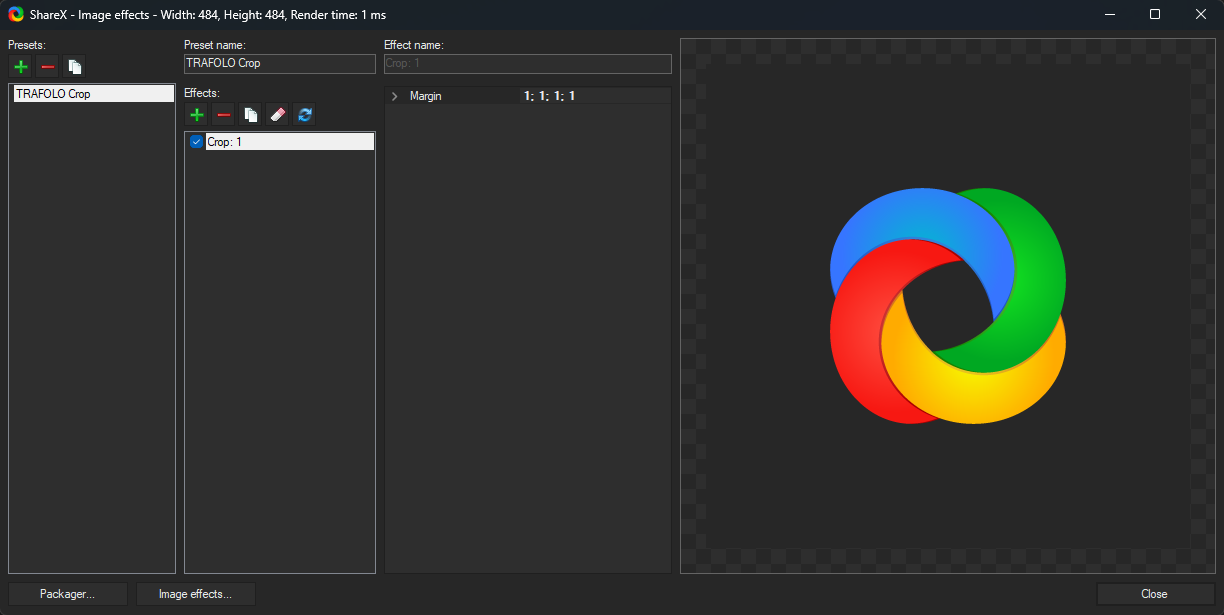Select the TRAFOLO Crop preset
Screen dimensions: 1224x615
[92, 94]
